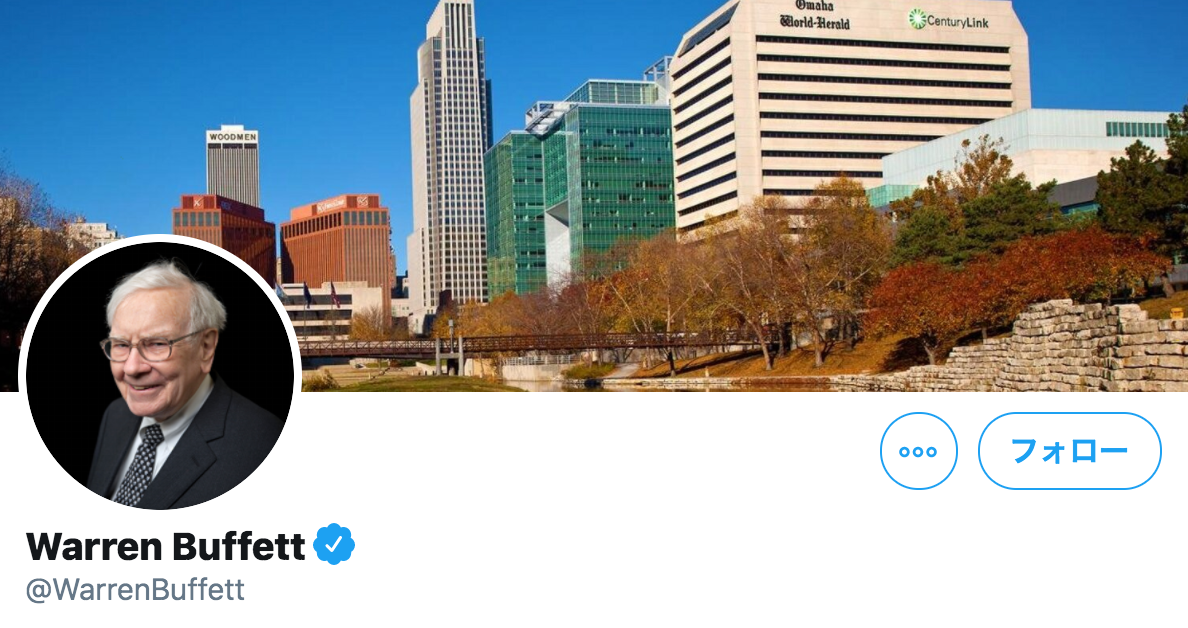
Task: Click the orange brick building with logo
Action: click(x=338, y=241)
